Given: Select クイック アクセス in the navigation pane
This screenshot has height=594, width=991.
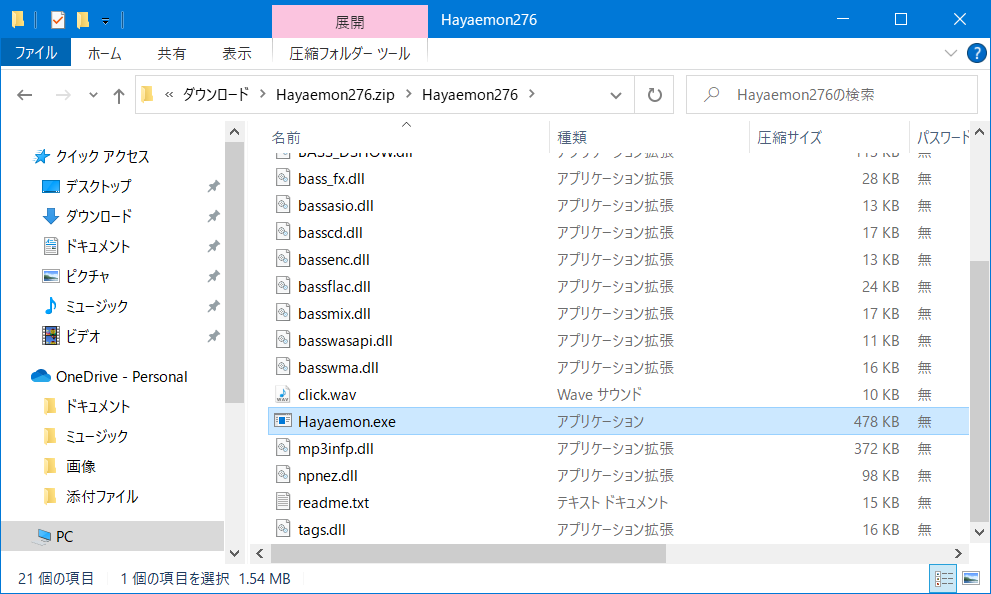Looking at the screenshot, I should [102, 156].
